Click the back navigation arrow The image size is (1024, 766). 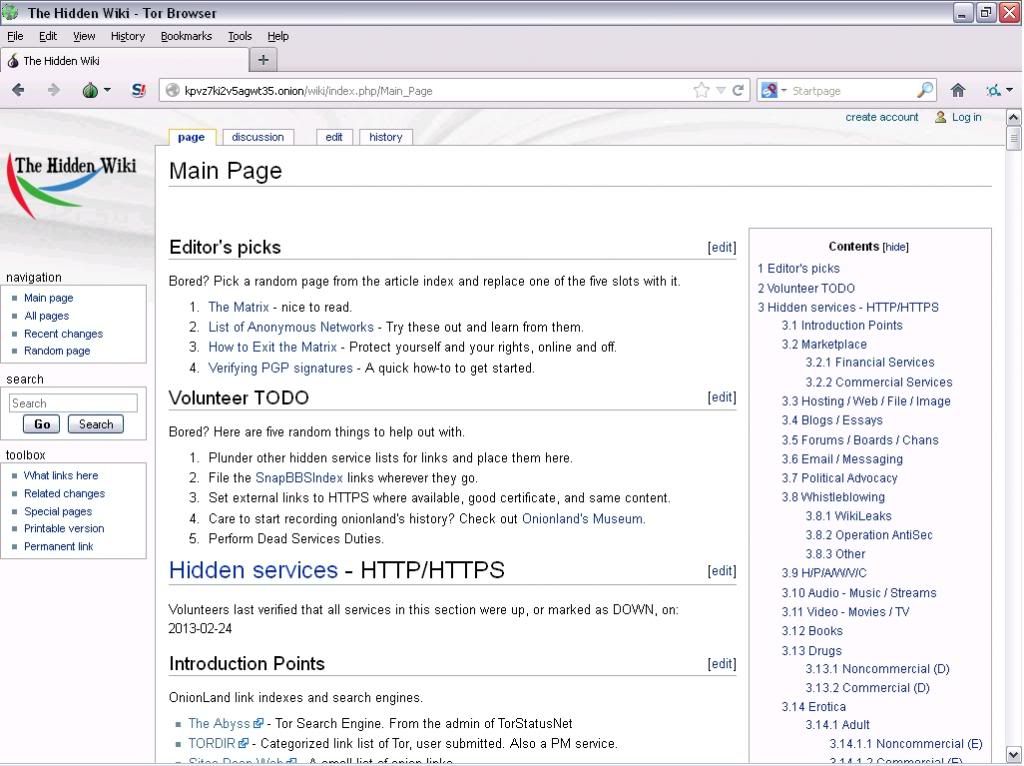(x=18, y=90)
